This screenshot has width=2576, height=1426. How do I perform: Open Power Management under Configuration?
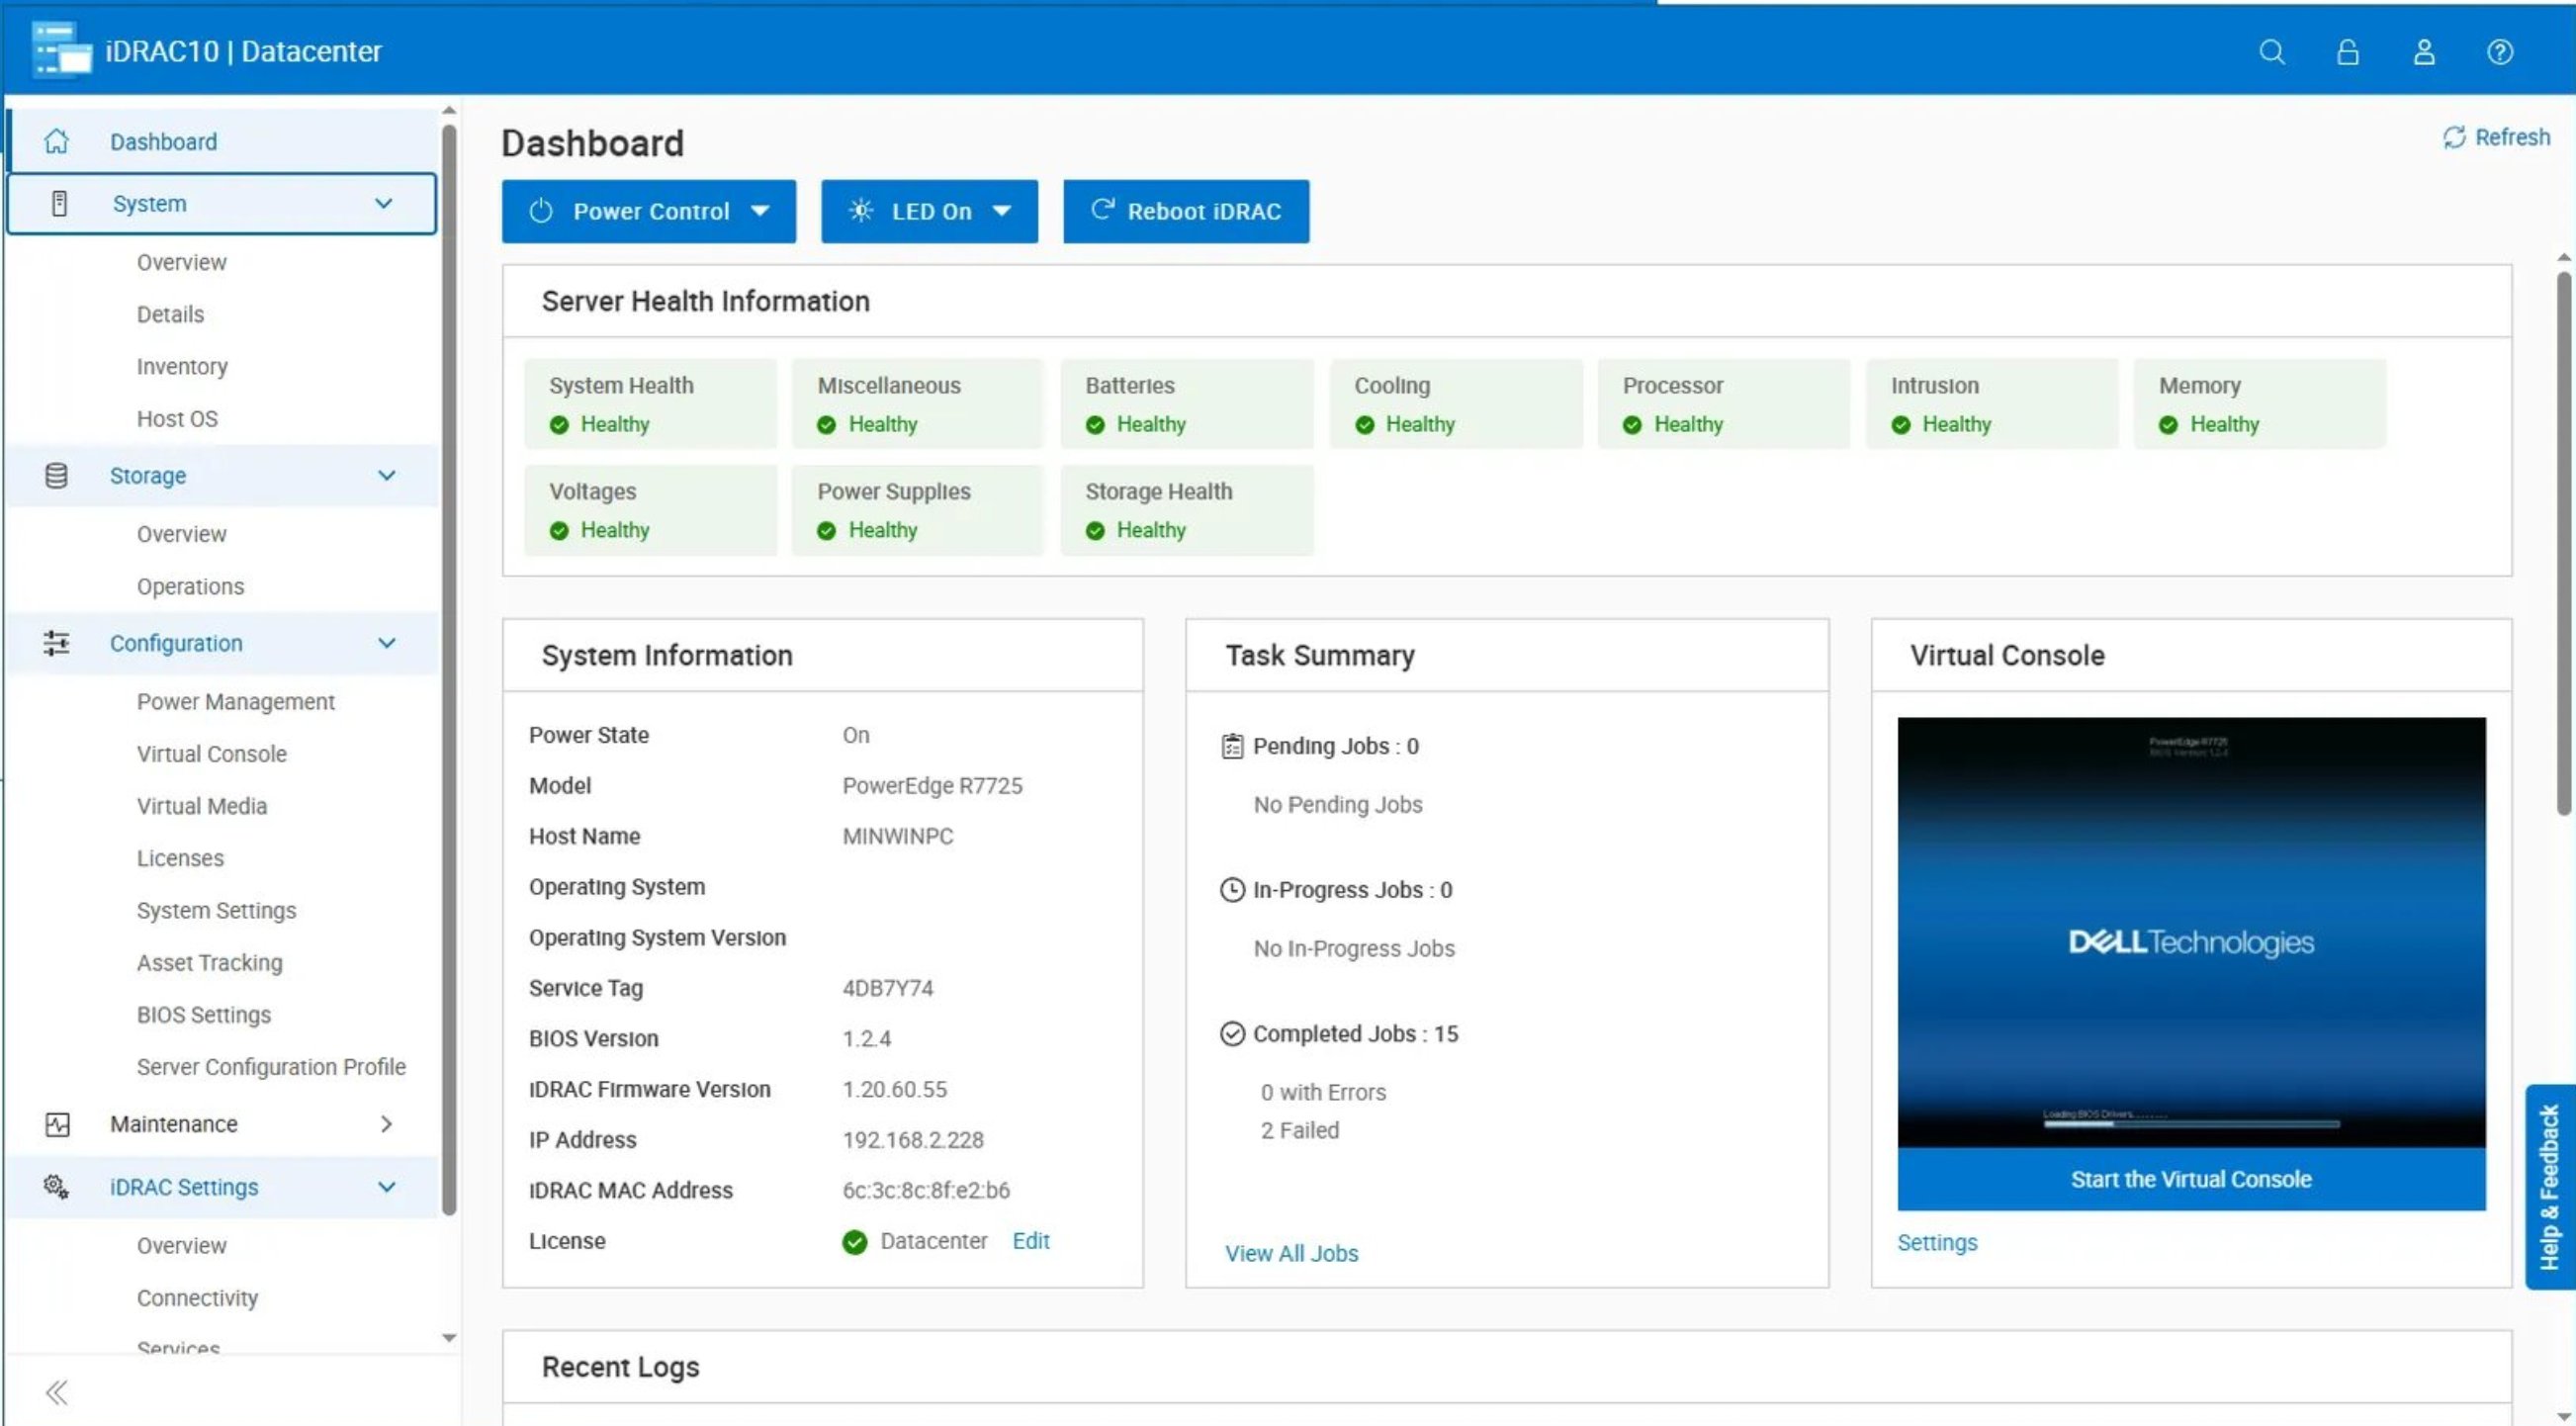(x=235, y=702)
